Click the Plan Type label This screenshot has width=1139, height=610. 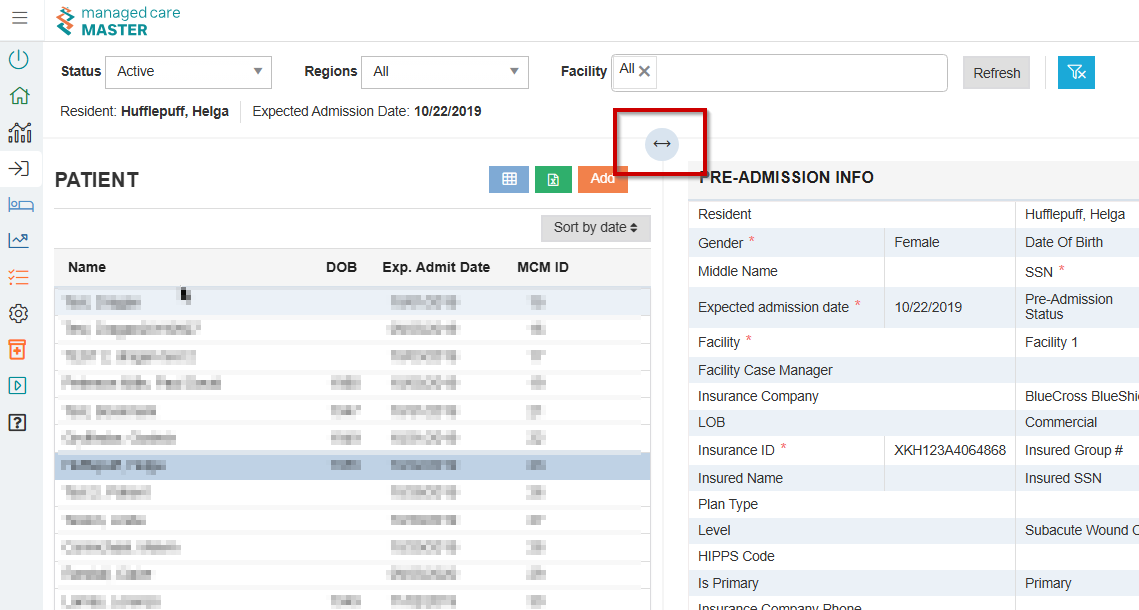coord(728,504)
